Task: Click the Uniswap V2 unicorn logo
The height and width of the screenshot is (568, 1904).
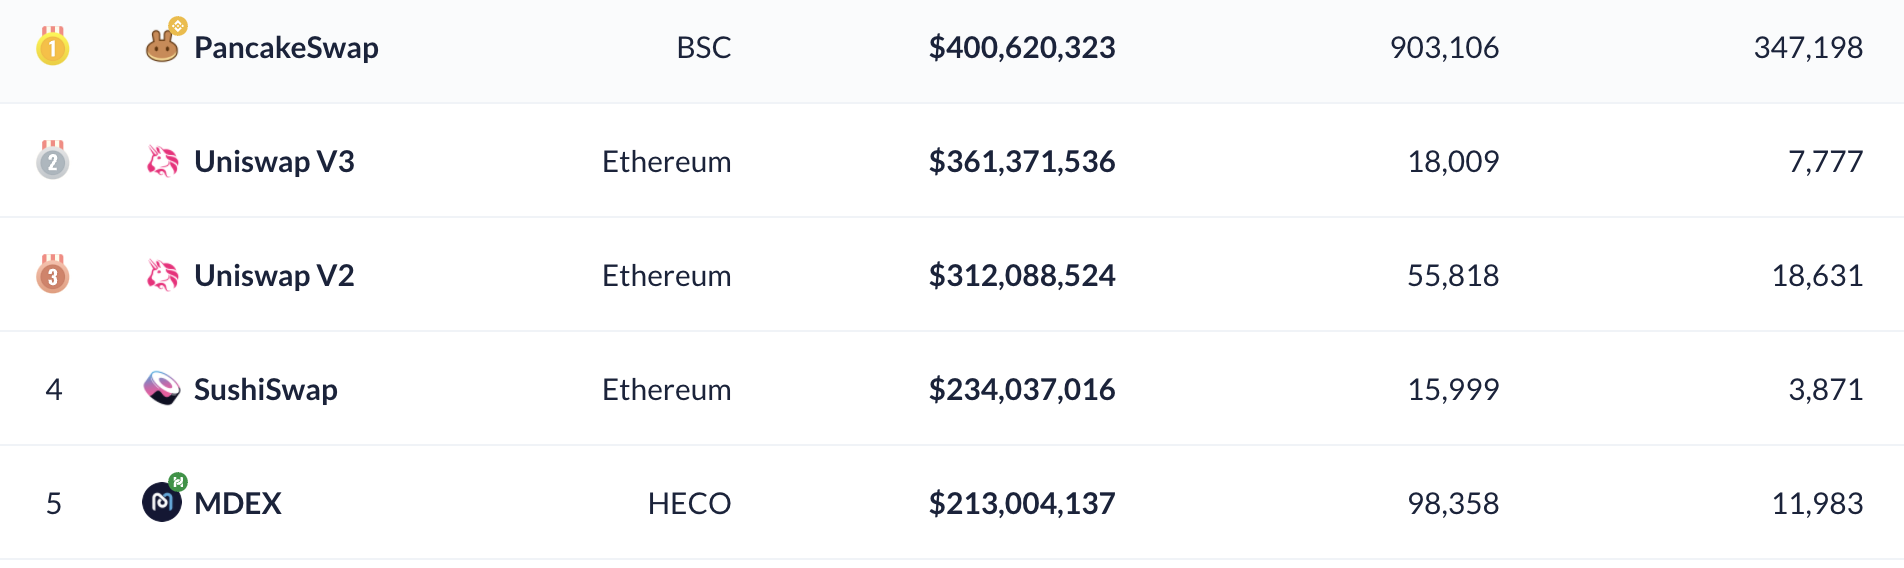Action: 162,275
